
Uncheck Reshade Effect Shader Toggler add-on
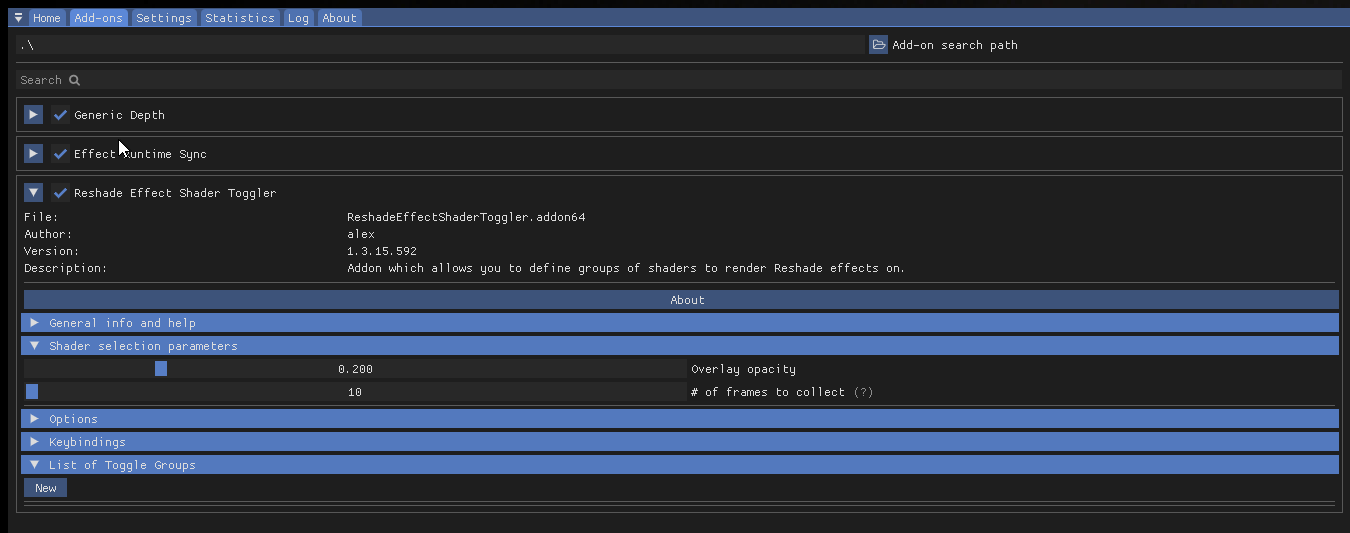coord(60,193)
